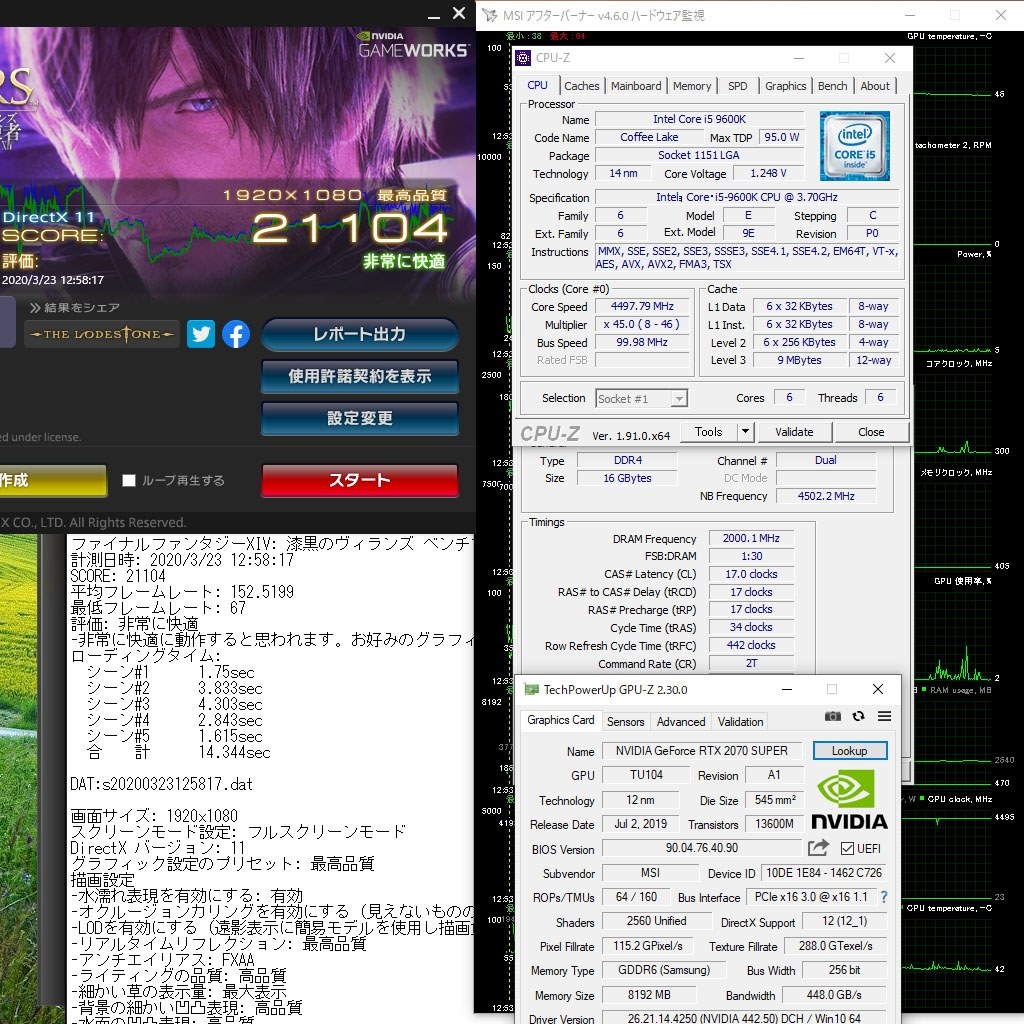Click GPU-Z title bar app icon
This screenshot has width=1024, height=1024.
click(x=532, y=690)
